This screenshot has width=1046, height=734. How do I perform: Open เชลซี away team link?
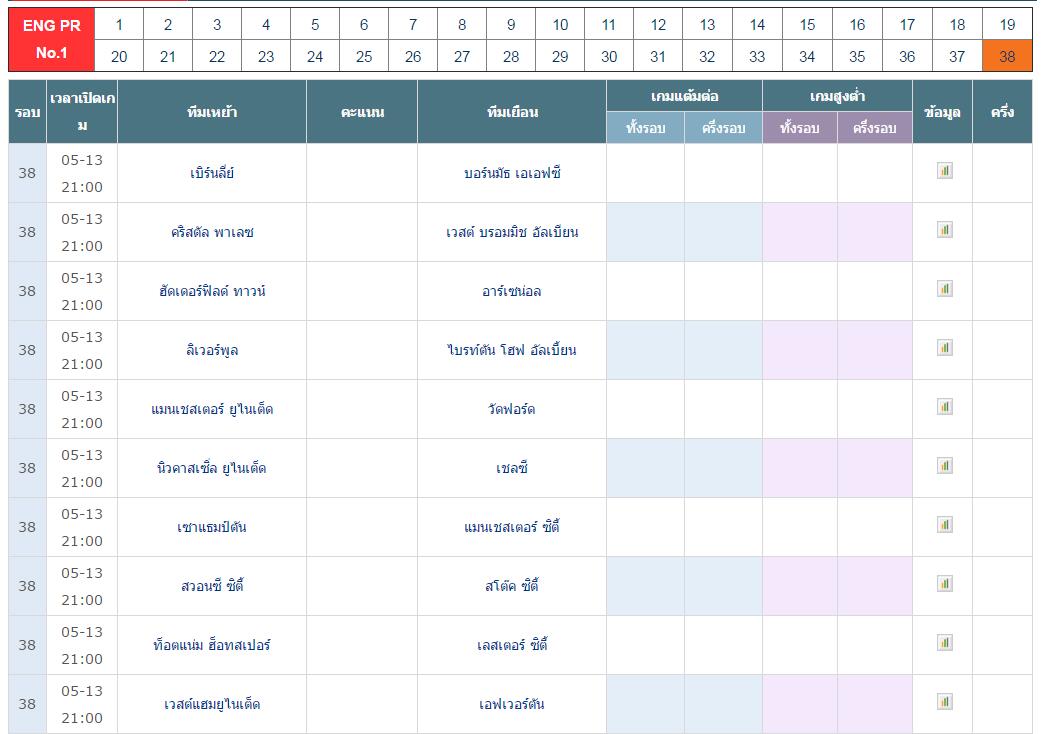(x=512, y=468)
